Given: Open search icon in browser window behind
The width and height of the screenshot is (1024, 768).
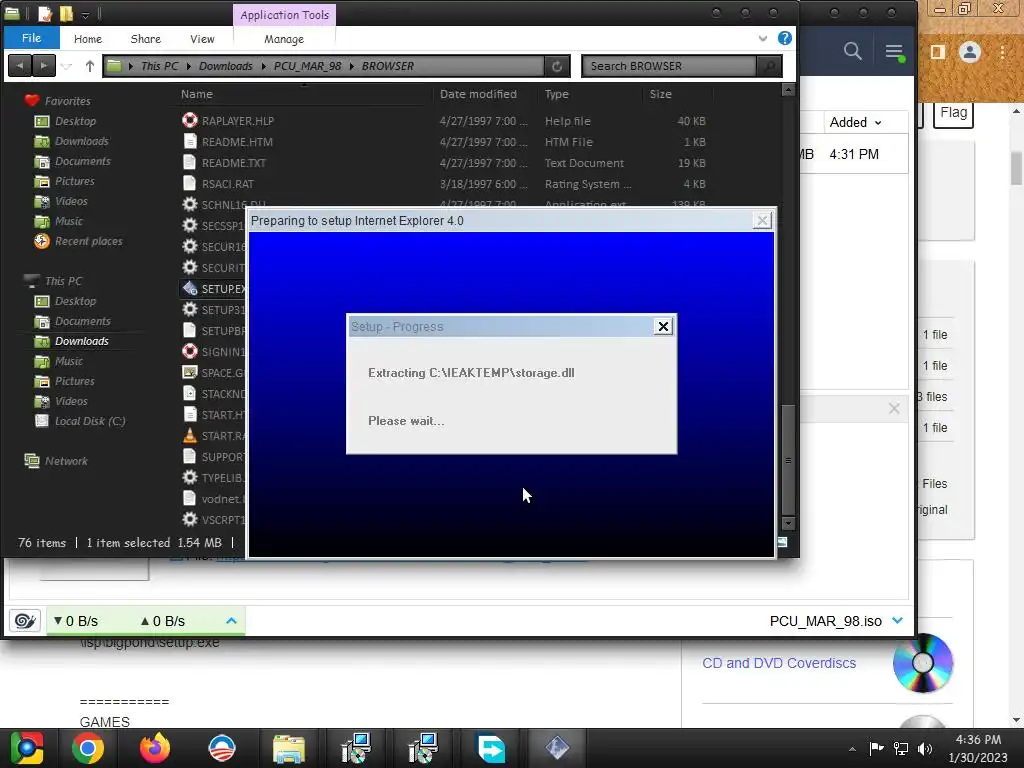Looking at the screenshot, I should click(852, 51).
